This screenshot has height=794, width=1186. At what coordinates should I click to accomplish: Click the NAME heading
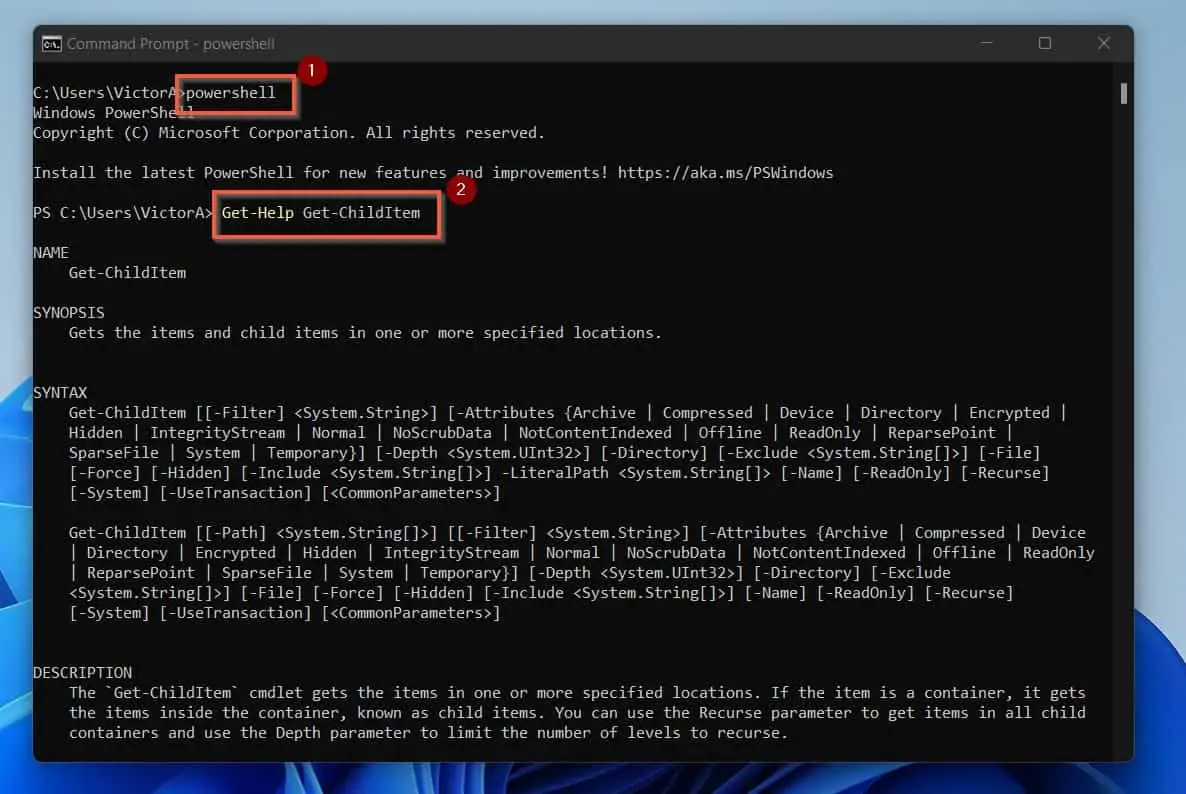(x=51, y=253)
